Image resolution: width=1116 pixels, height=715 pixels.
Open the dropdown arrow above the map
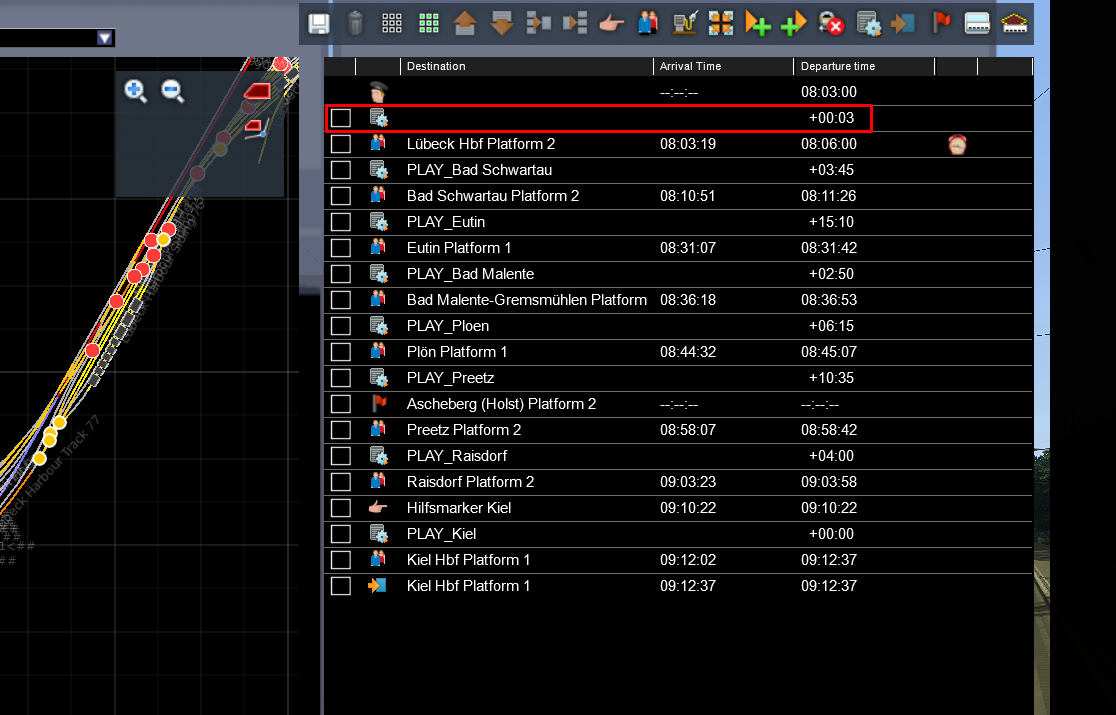click(105, 38)
